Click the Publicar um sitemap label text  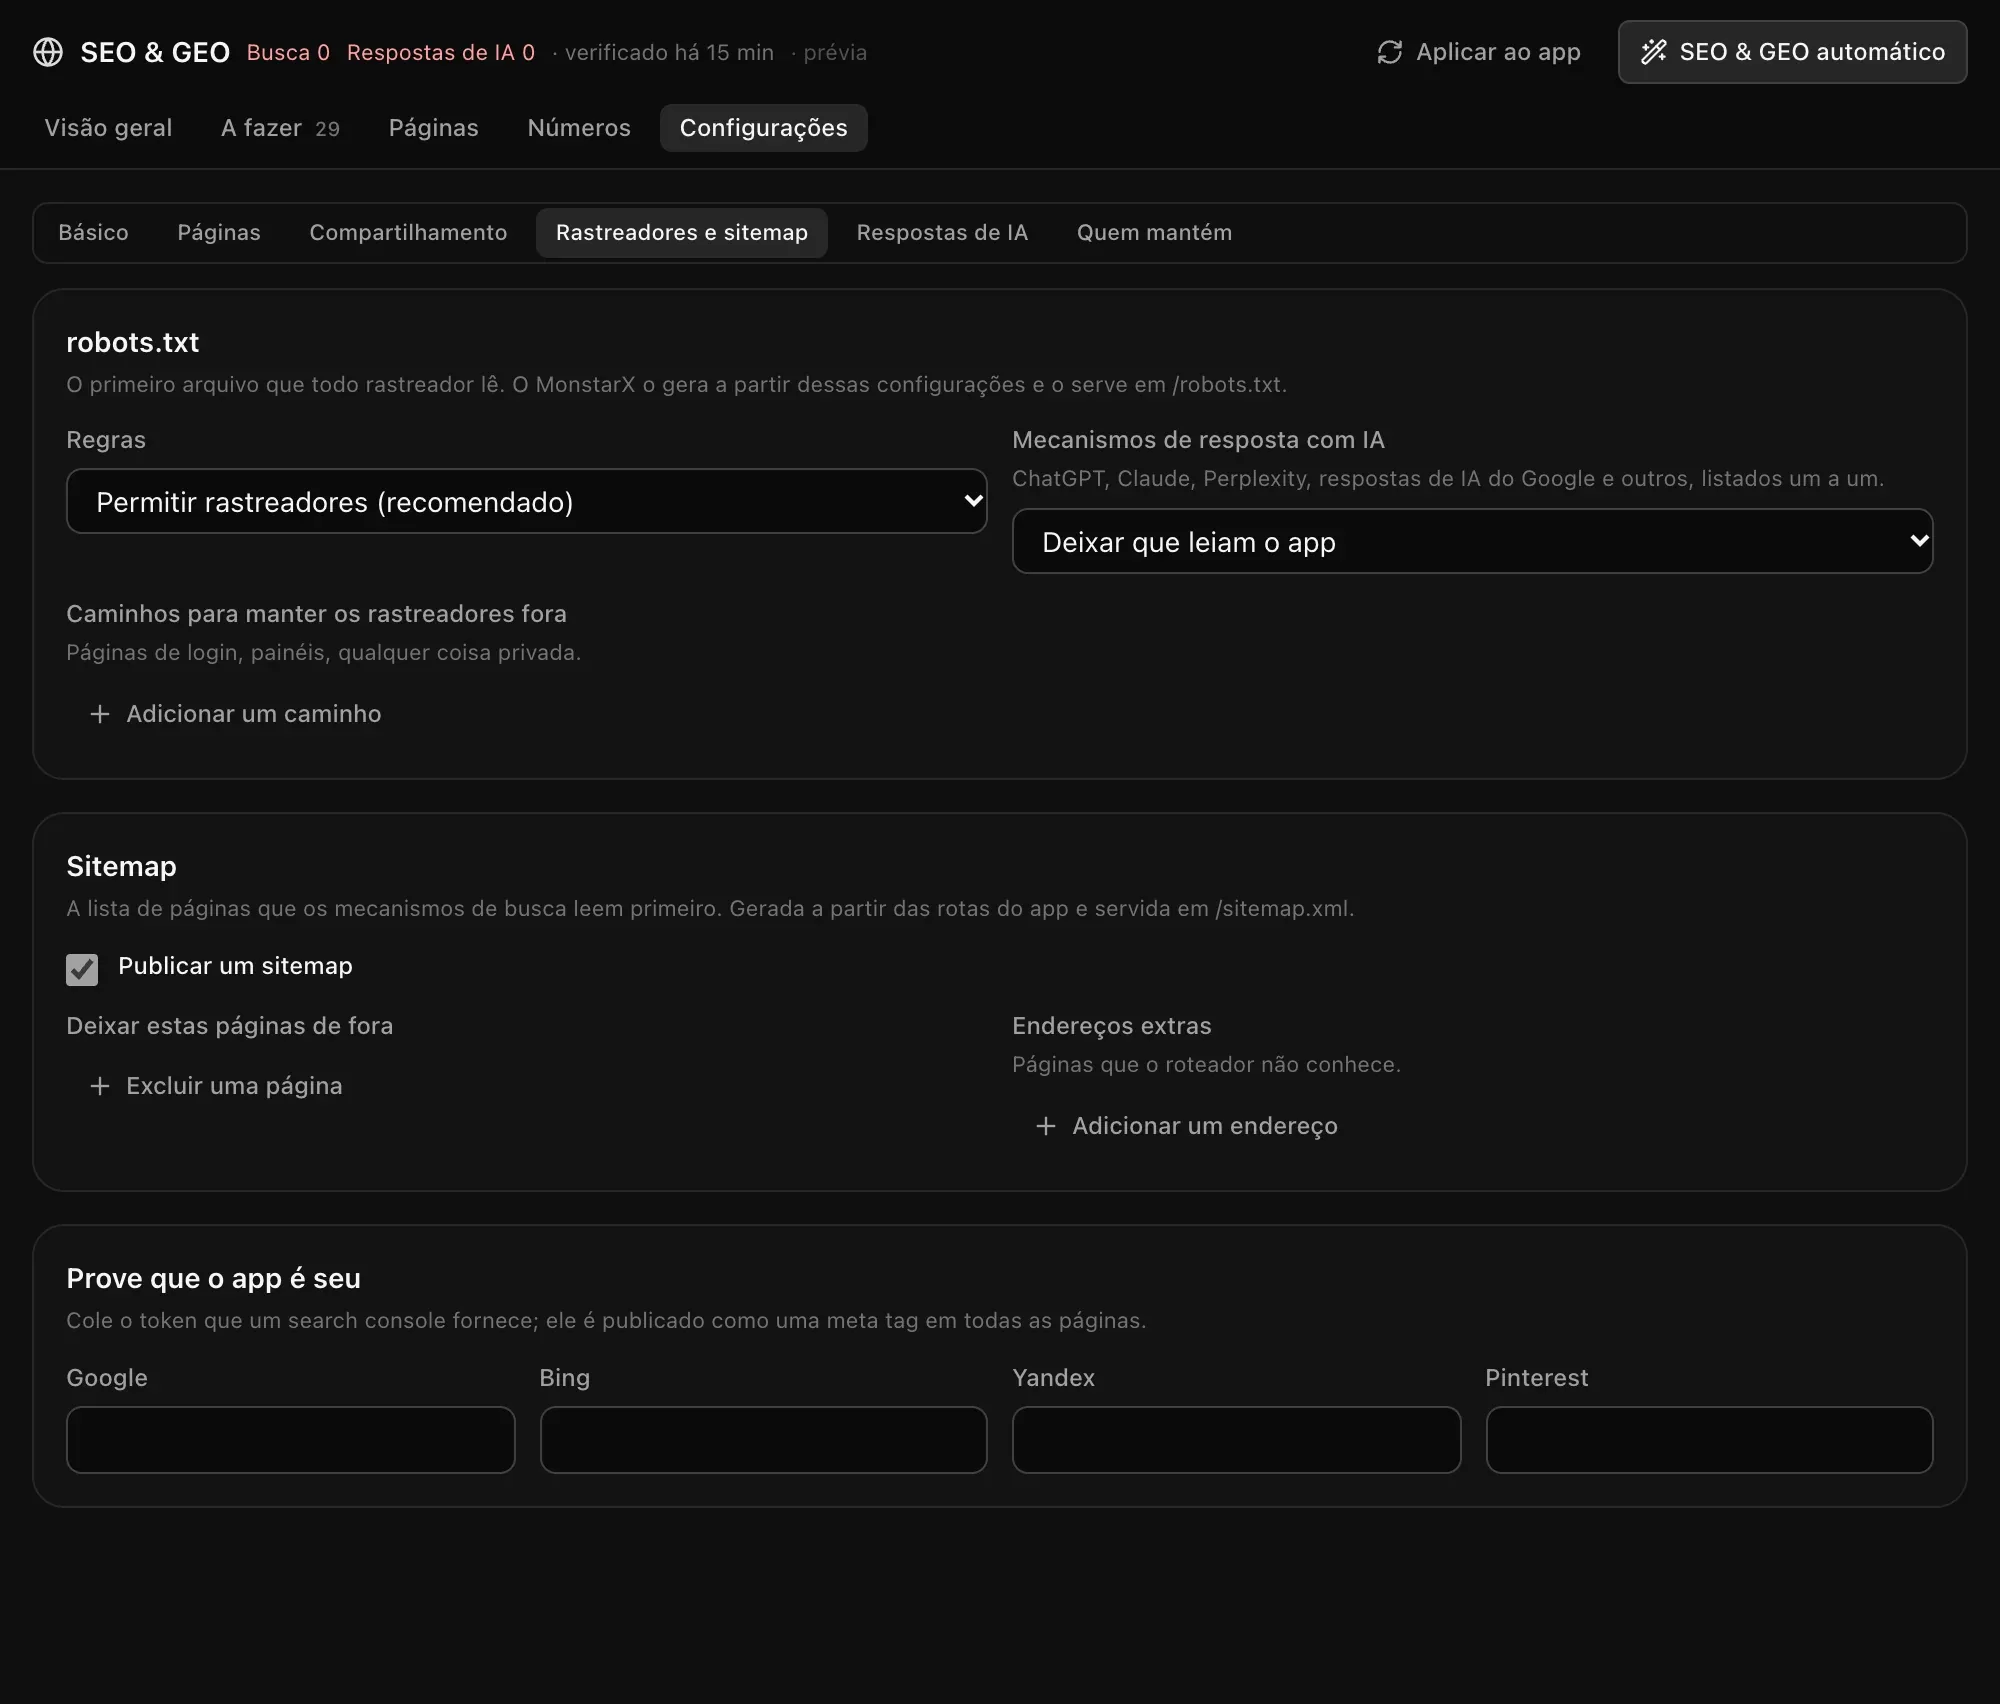pyautogui.click(x=235, y=966)
